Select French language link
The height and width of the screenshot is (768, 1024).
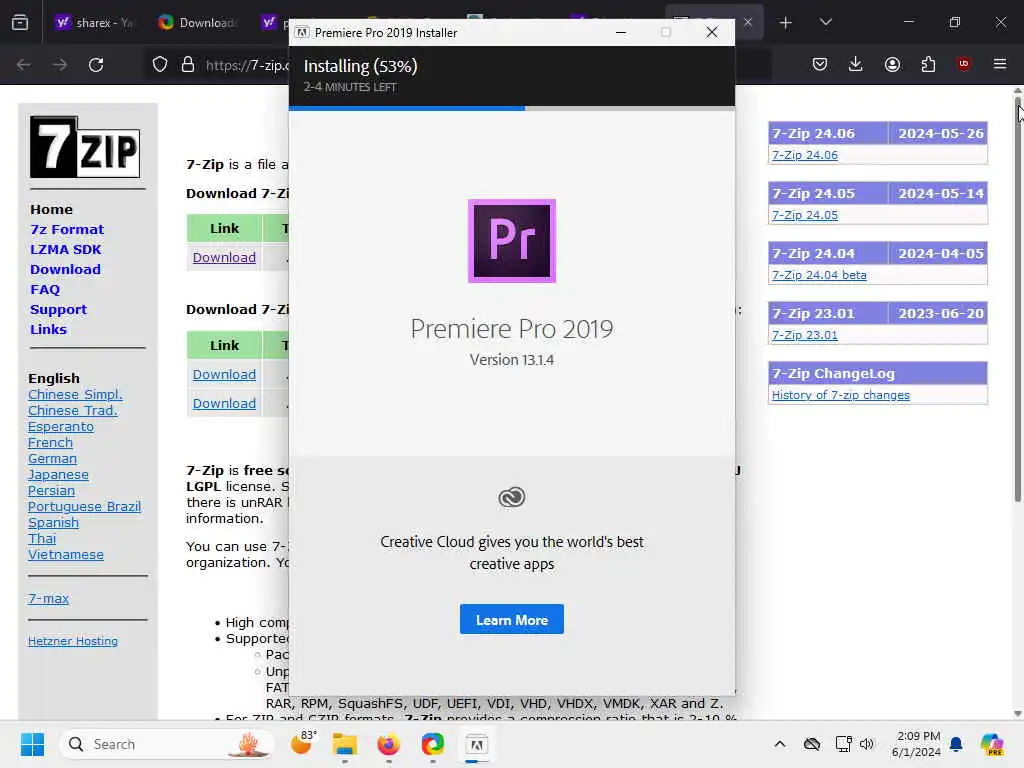click(50, 443)
